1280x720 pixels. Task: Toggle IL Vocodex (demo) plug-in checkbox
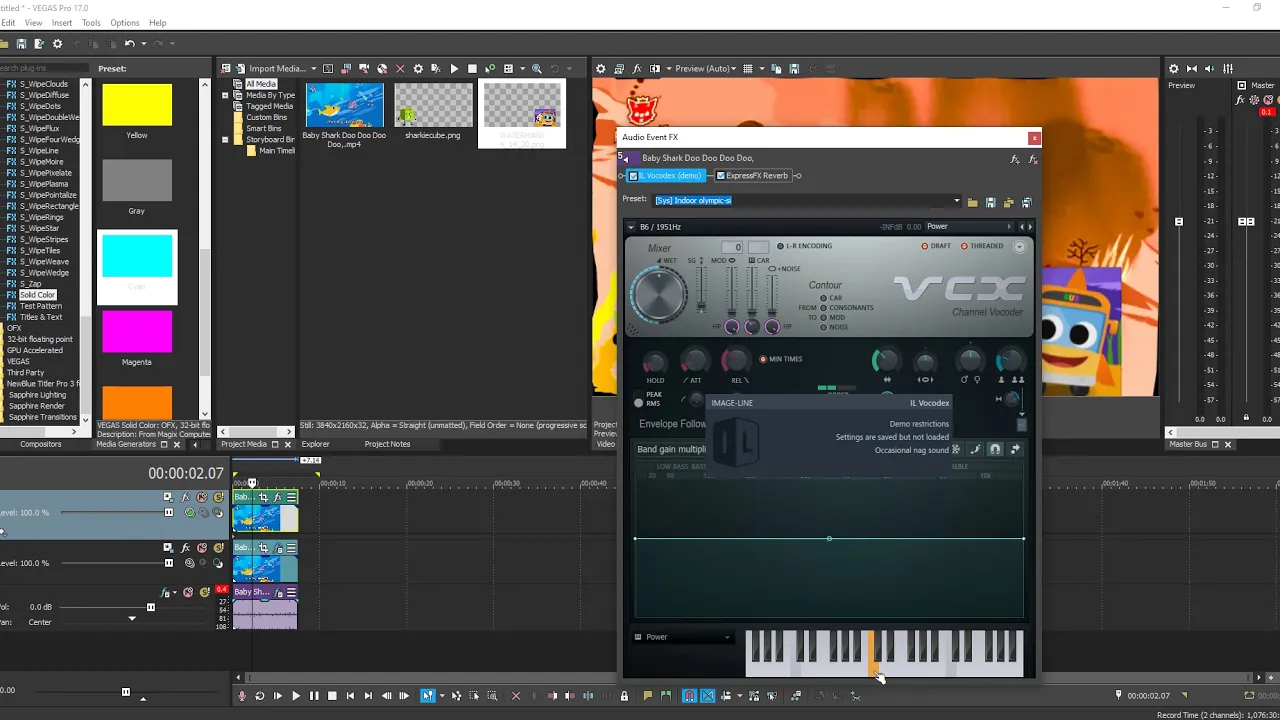[633, 176]
